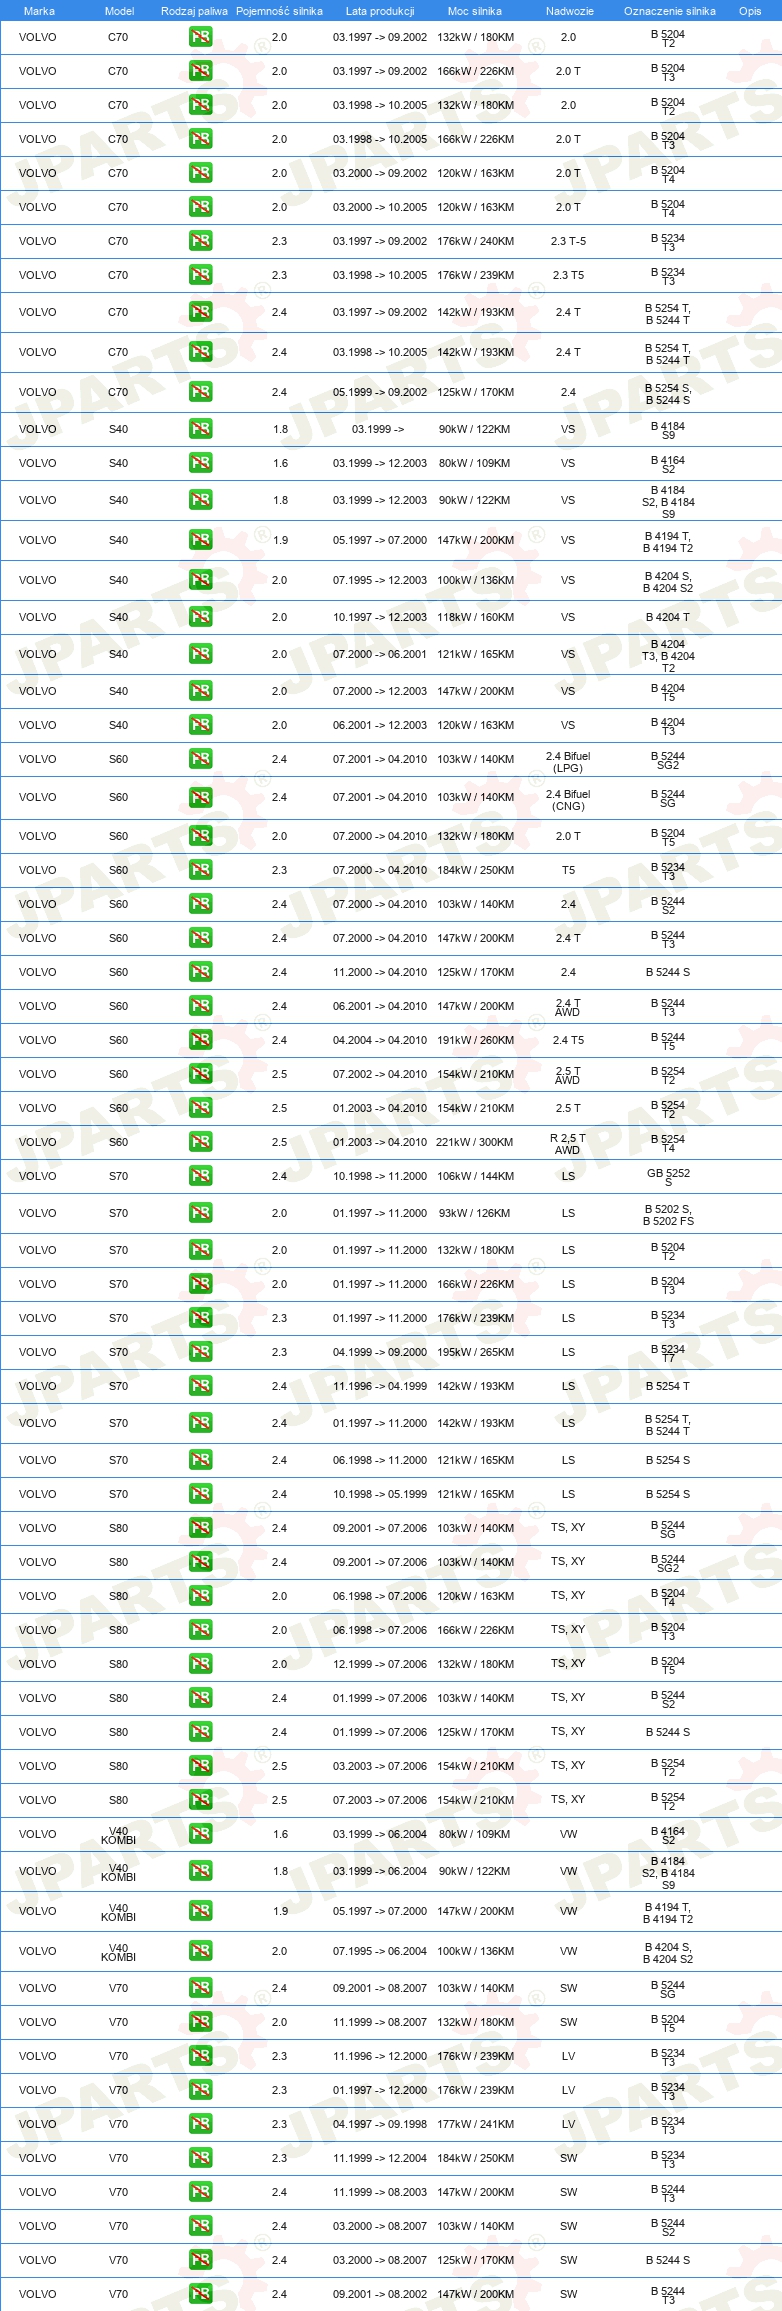Select the date cell 03.1999 ->

point(378,429)
